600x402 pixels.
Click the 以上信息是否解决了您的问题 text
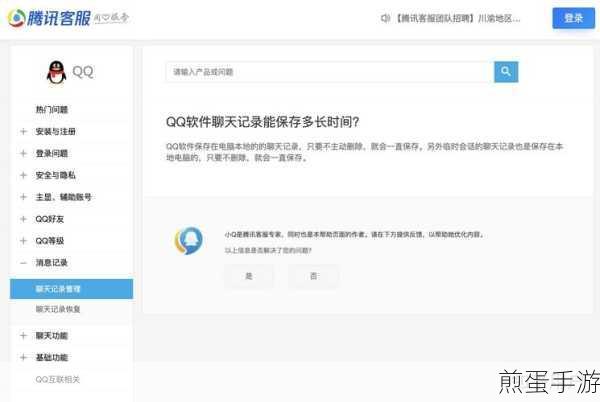[x=268, y=251]
